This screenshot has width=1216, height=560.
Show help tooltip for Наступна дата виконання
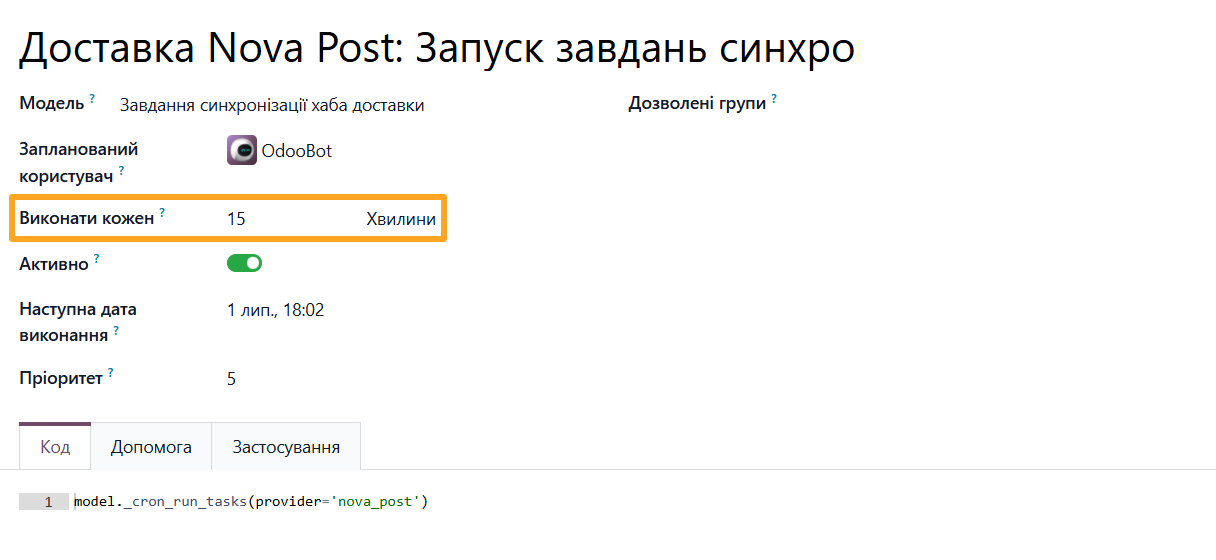(x=116, y=330)
